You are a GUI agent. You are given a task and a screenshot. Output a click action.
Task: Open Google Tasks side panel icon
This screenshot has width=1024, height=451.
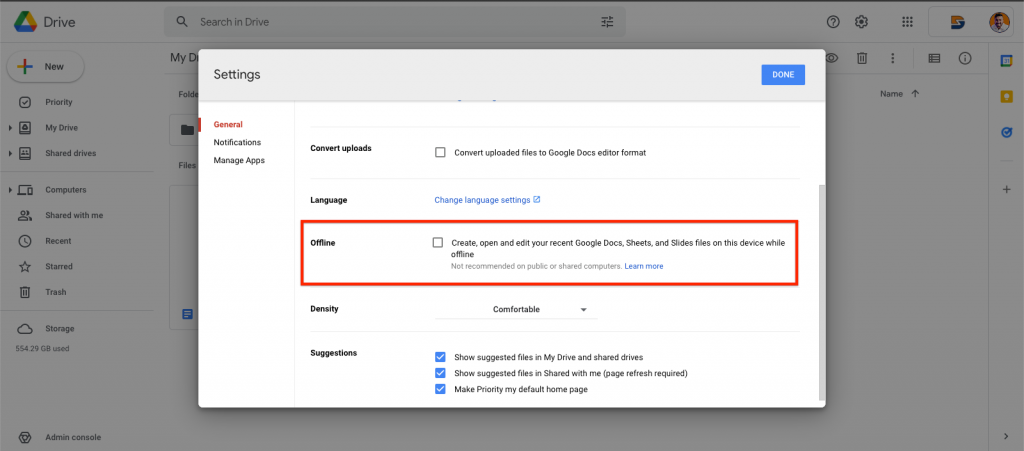1006,132
